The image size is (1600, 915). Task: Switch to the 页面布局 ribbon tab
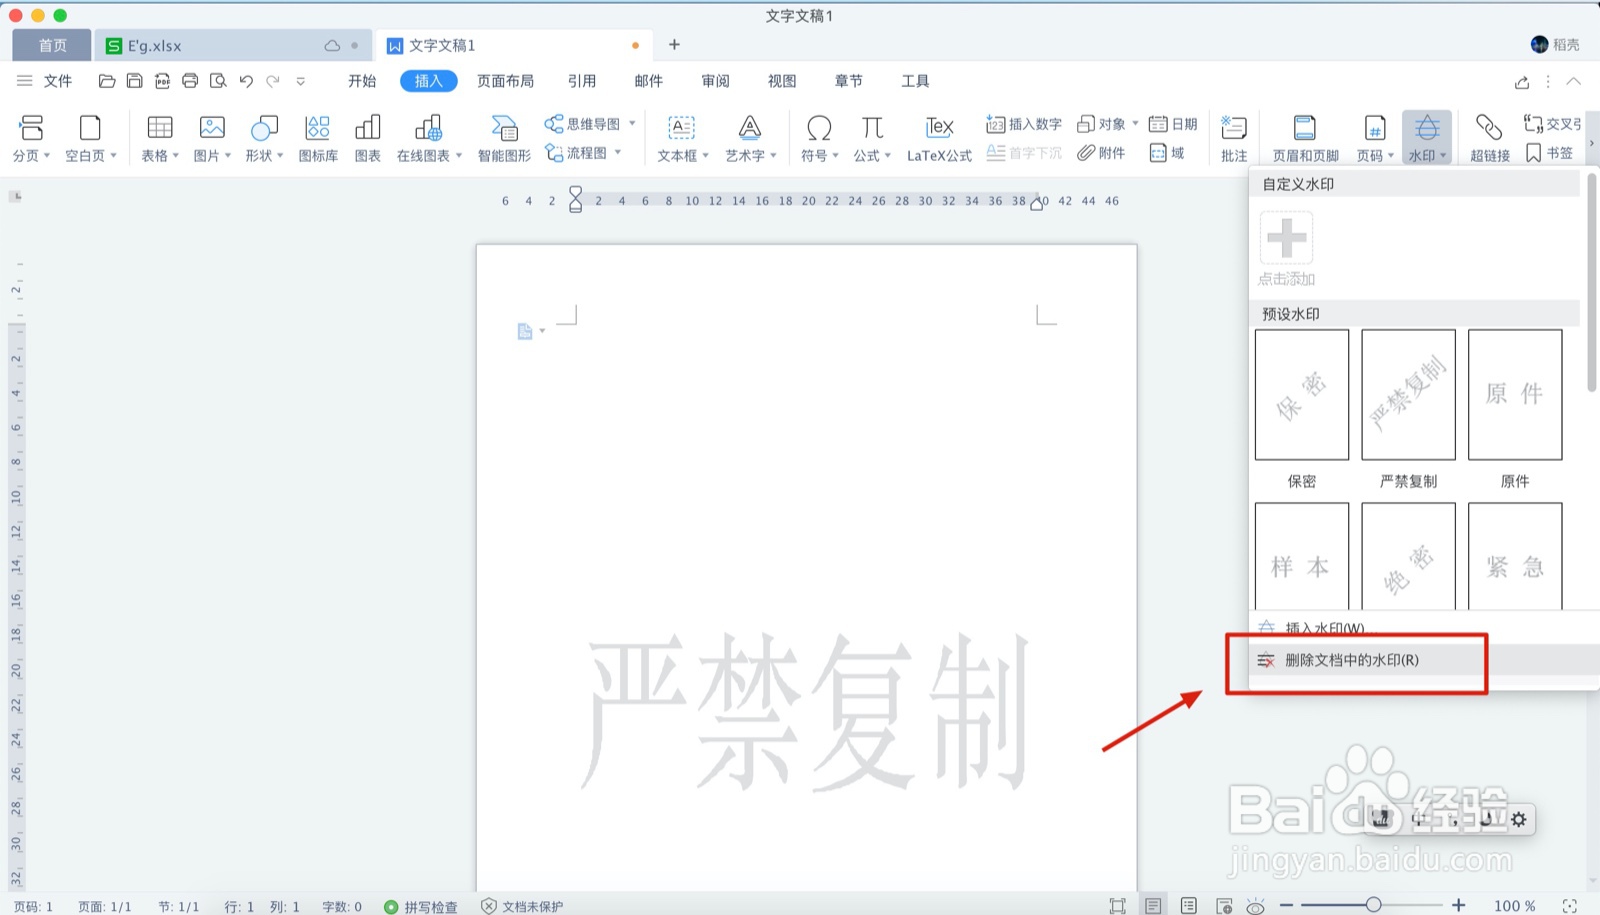504,81
